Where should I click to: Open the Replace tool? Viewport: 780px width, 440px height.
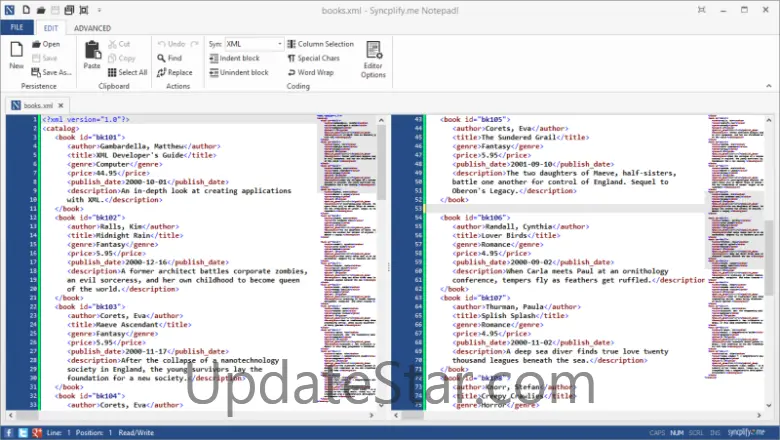(x=175, y=72)
